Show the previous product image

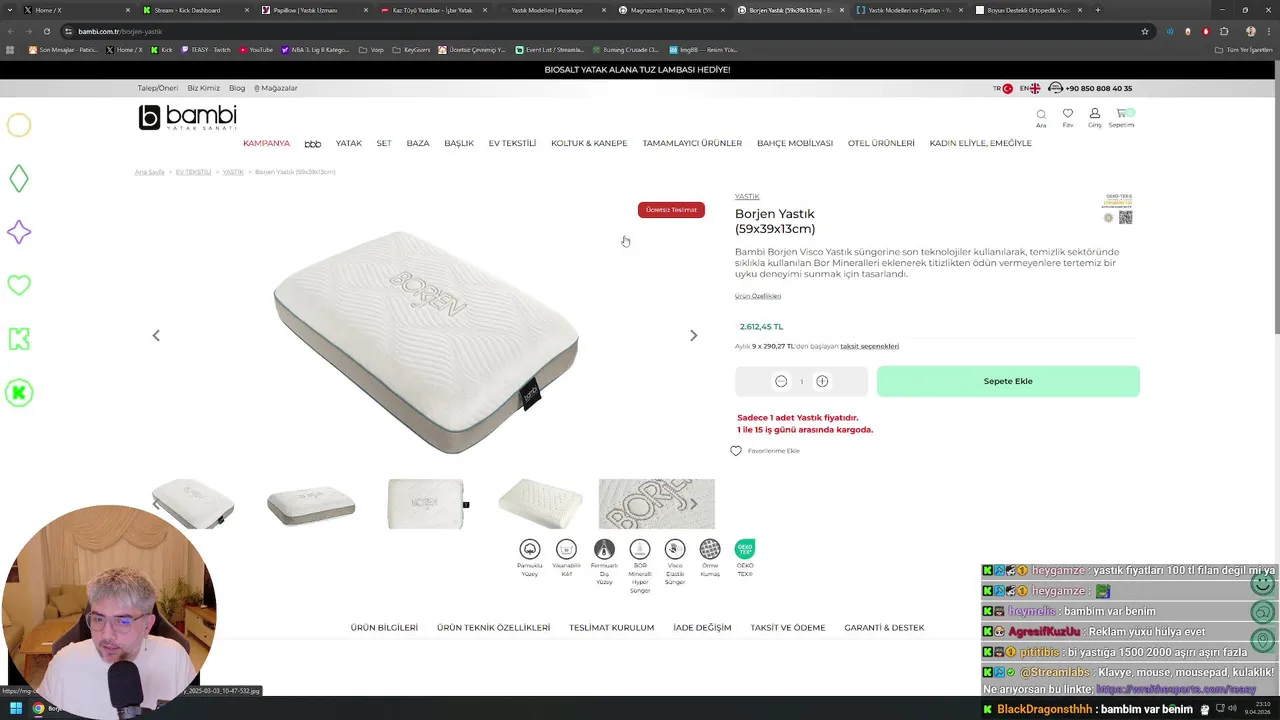[x=156, y=336]
